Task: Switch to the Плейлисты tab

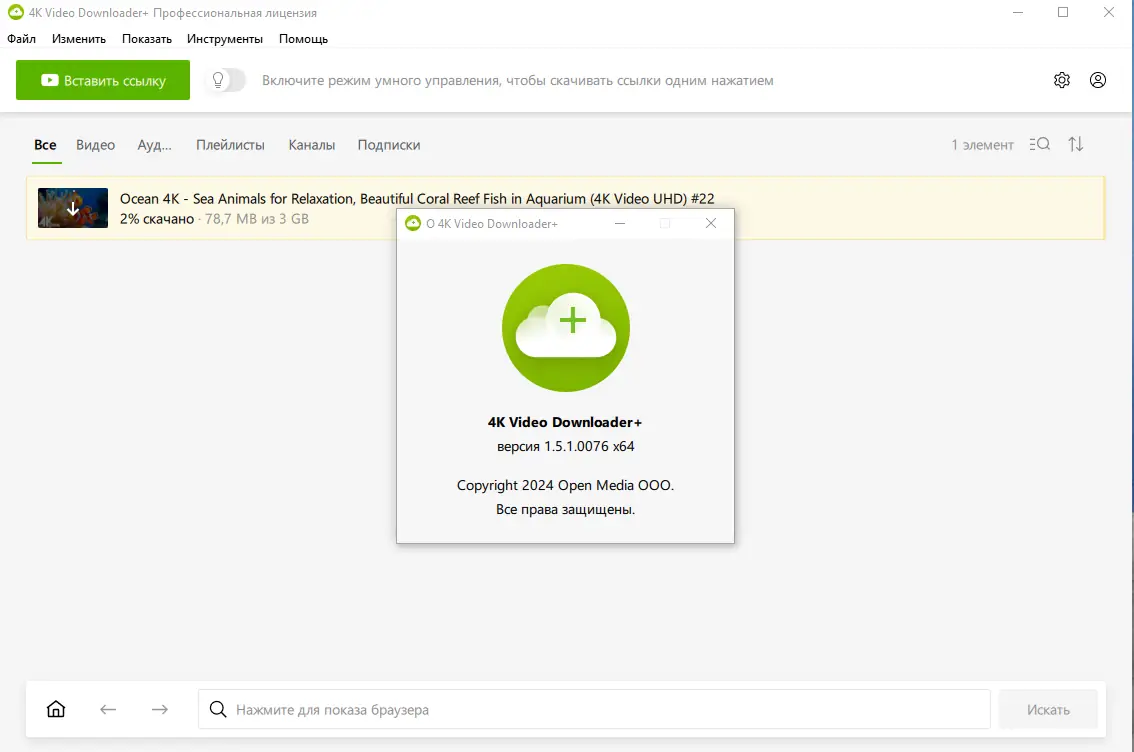Action: (230, 145)
